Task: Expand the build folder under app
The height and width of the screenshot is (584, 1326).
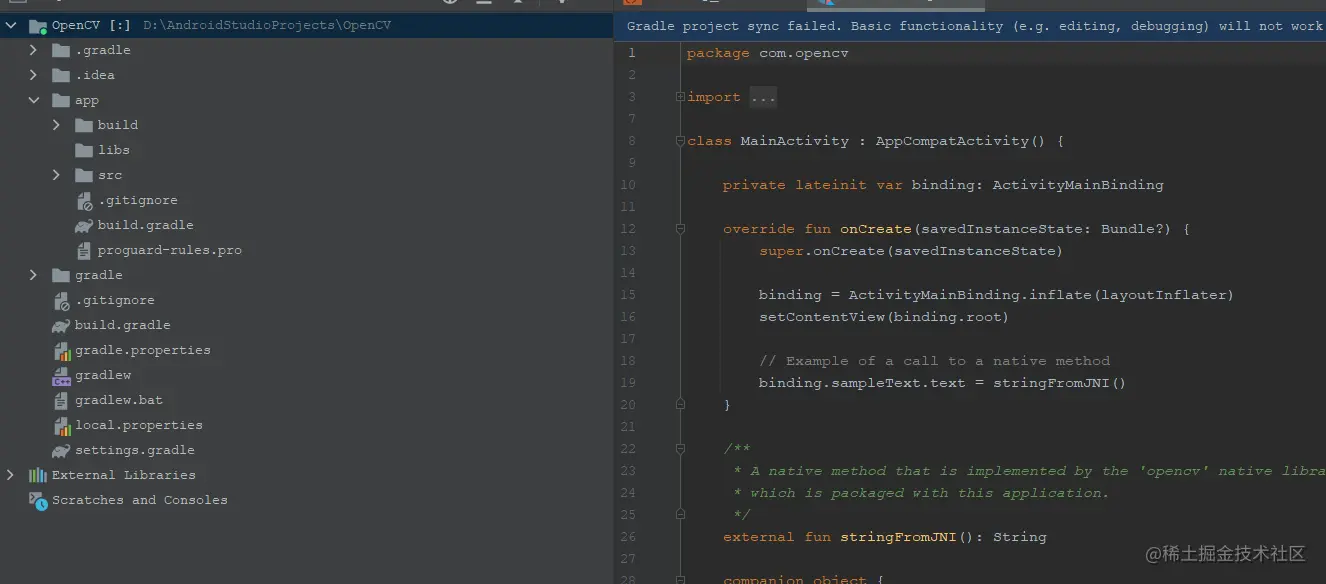Action: pos(57,125)
